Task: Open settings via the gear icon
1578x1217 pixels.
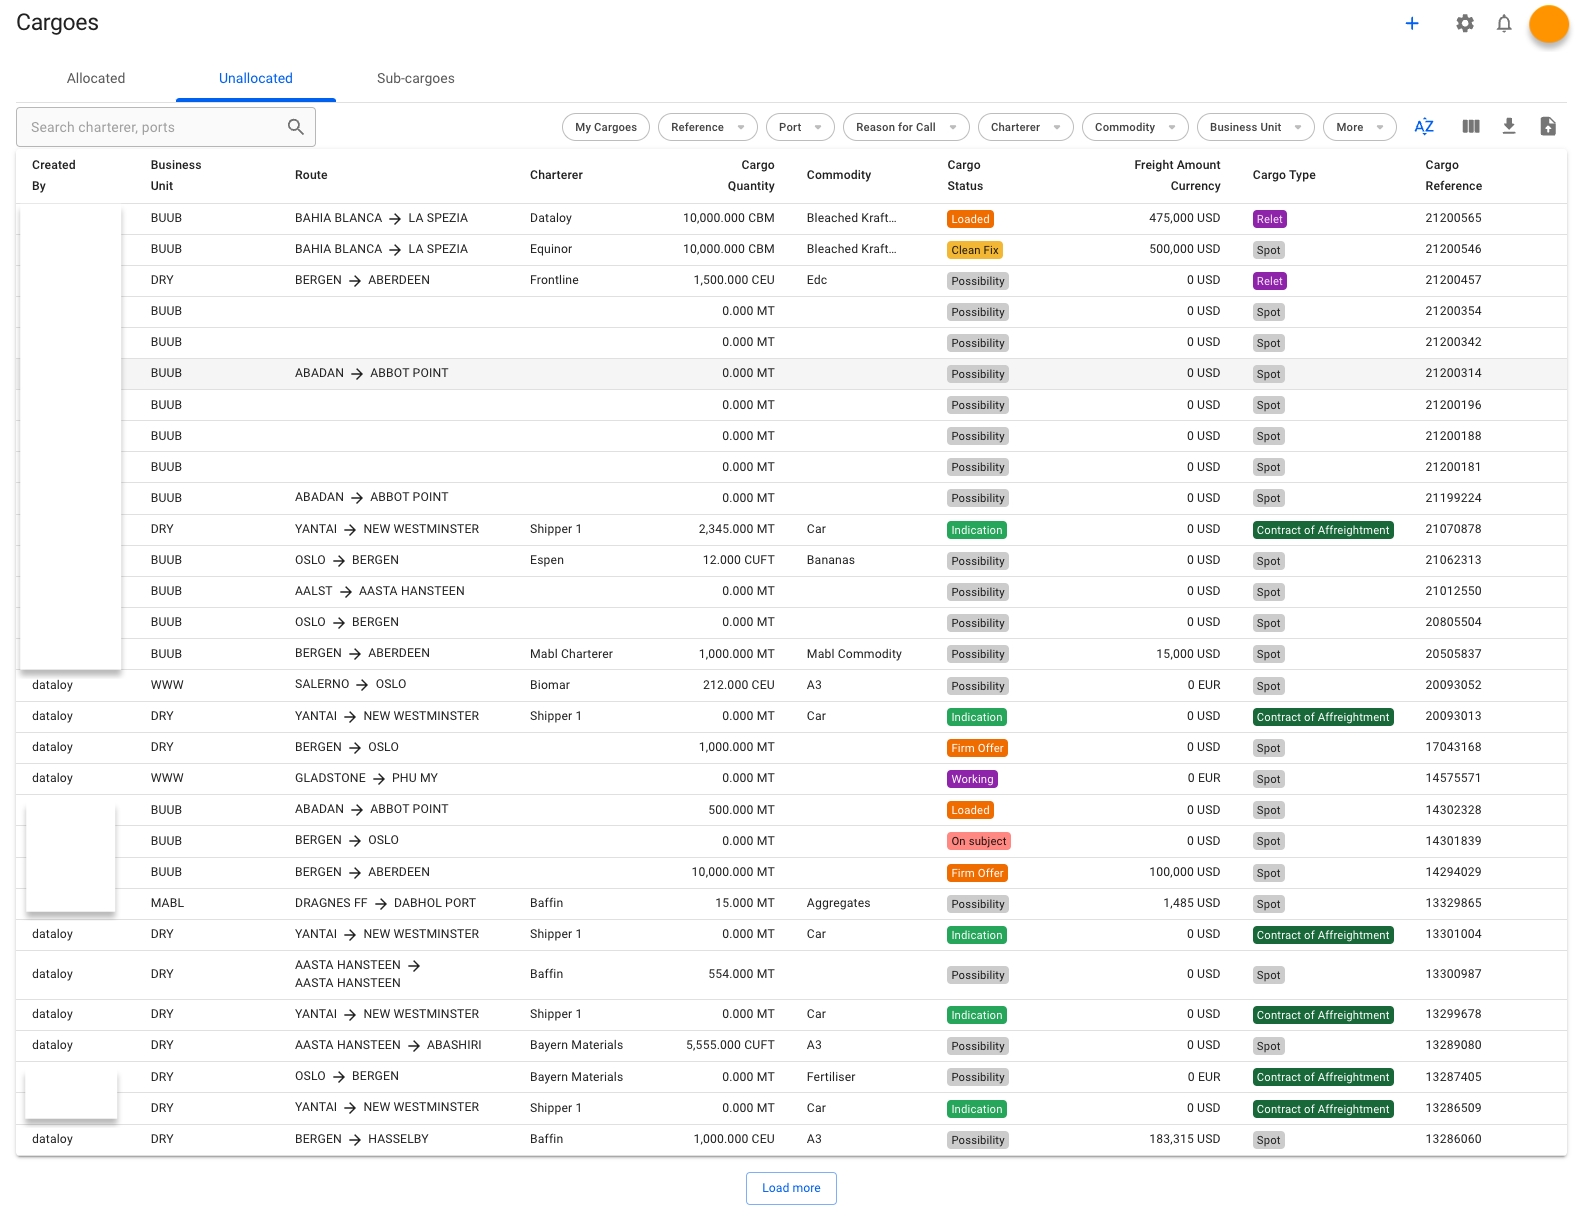Action: click(x=1464, y=23)
